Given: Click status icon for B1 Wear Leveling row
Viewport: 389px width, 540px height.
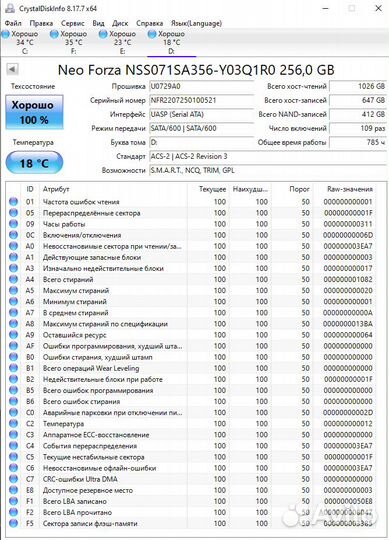Looking at the screenshot, I should (13, 368).
